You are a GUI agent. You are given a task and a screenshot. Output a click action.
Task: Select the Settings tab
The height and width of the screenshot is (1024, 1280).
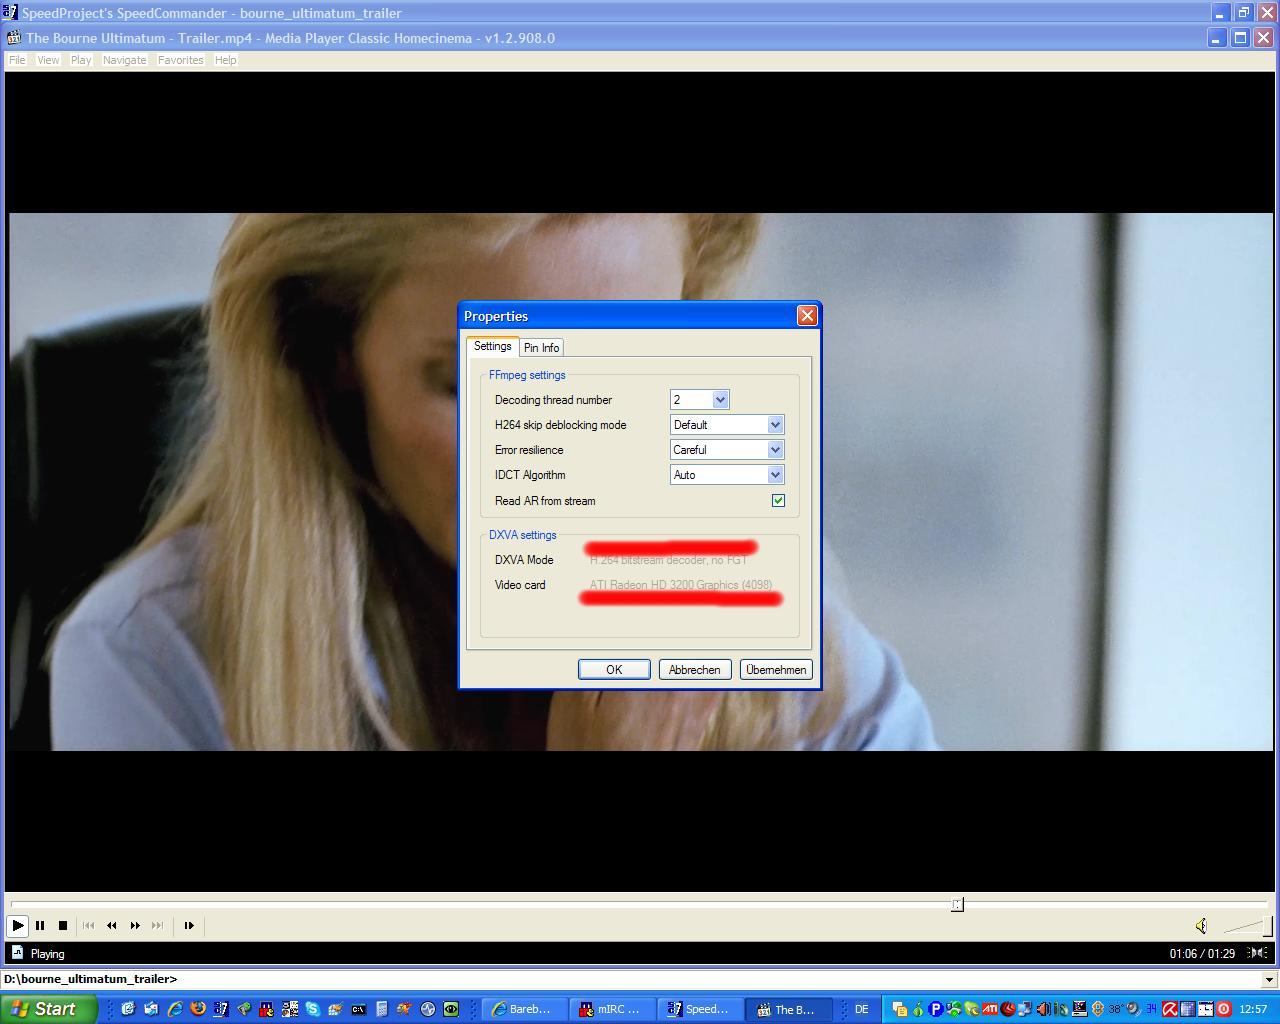(x=492, y=346)
